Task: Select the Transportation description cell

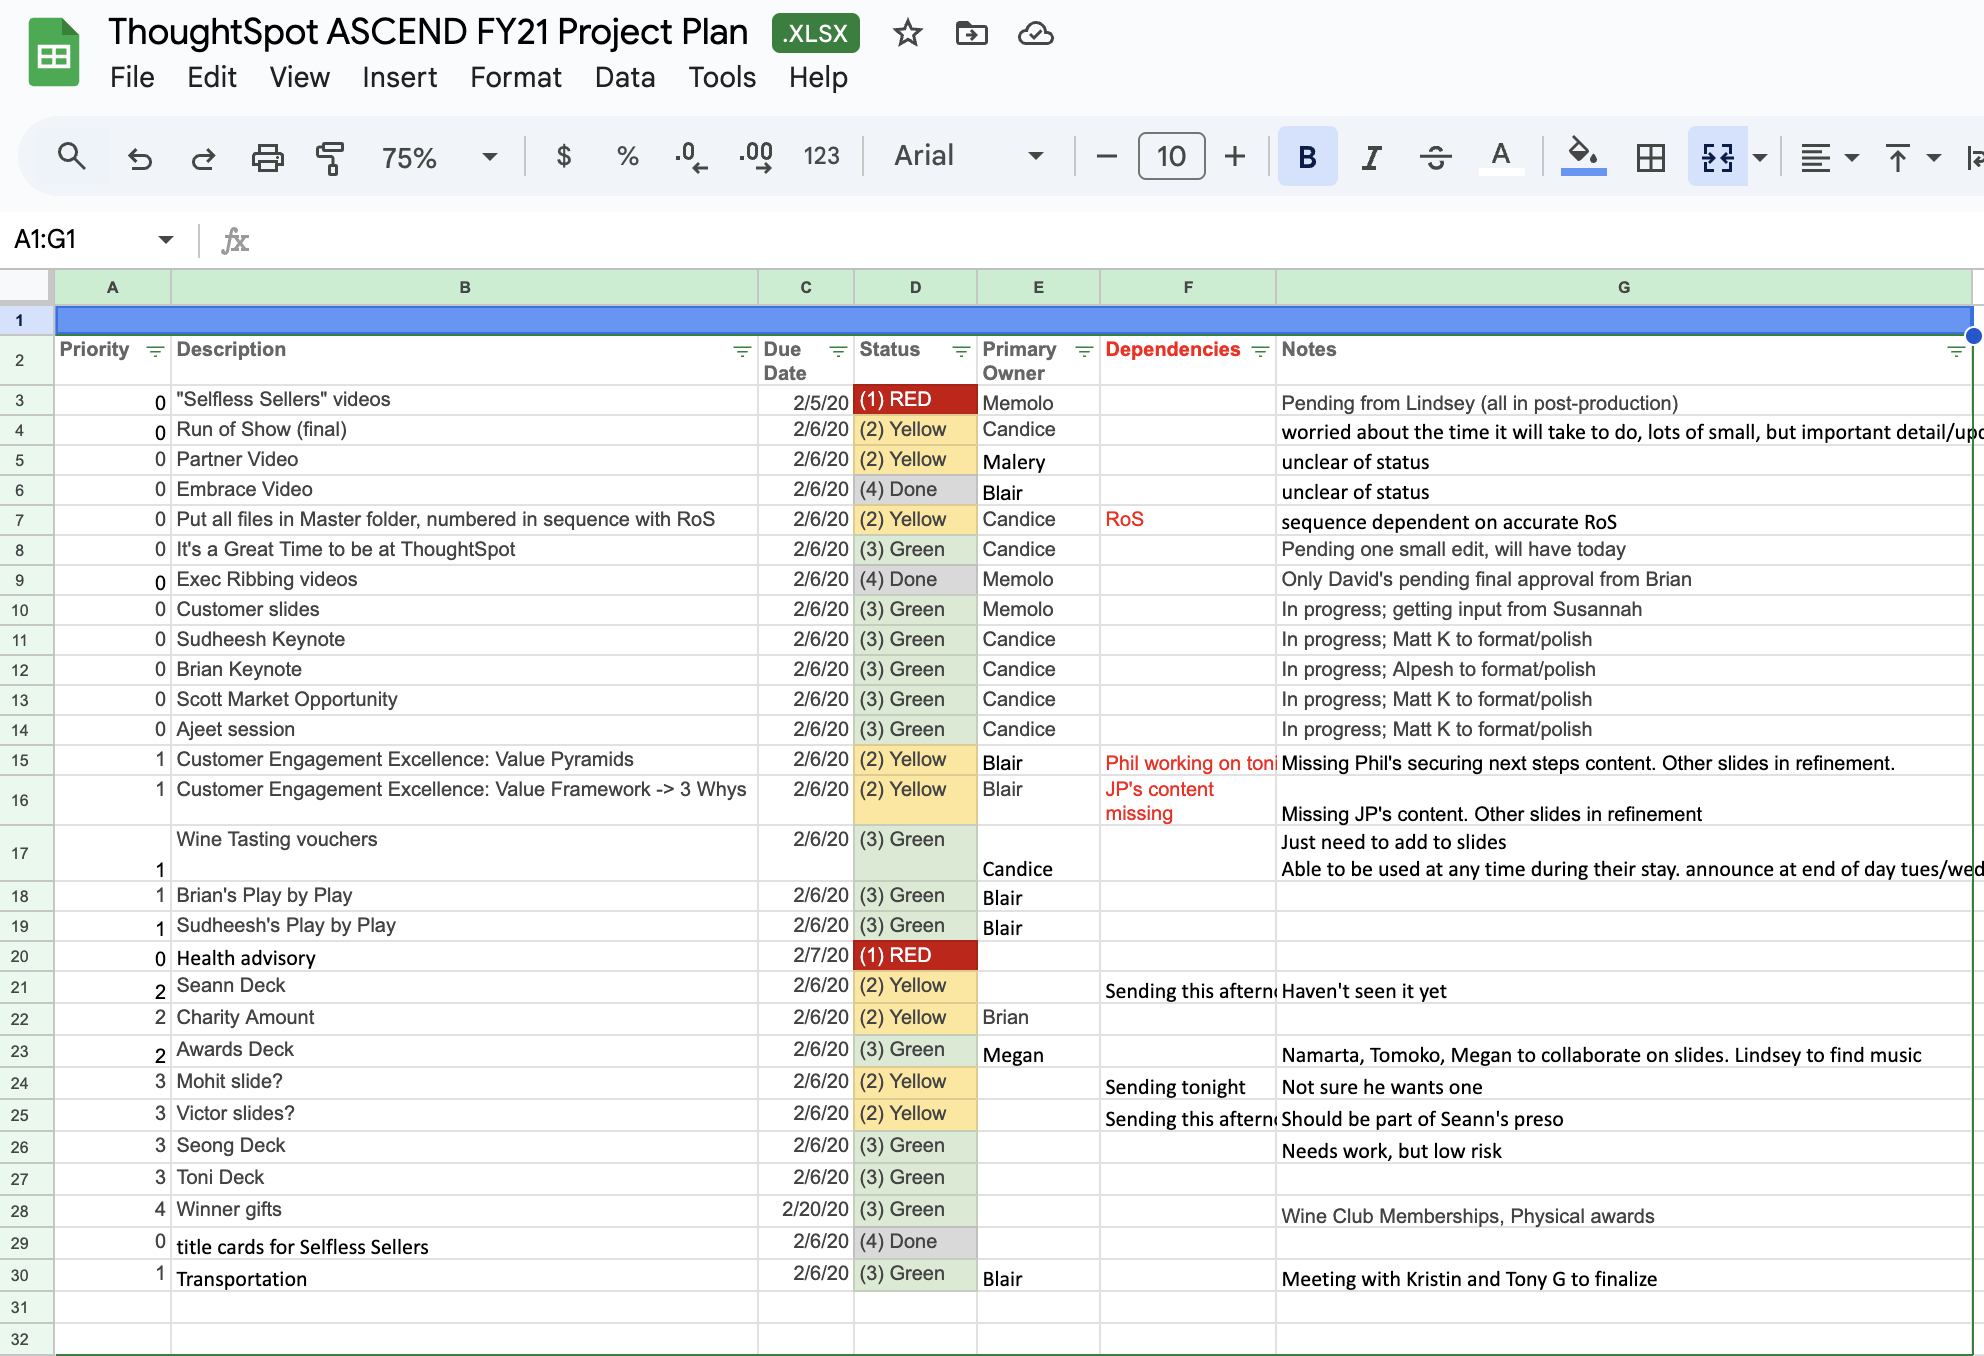Action: tap(464, 1276)
